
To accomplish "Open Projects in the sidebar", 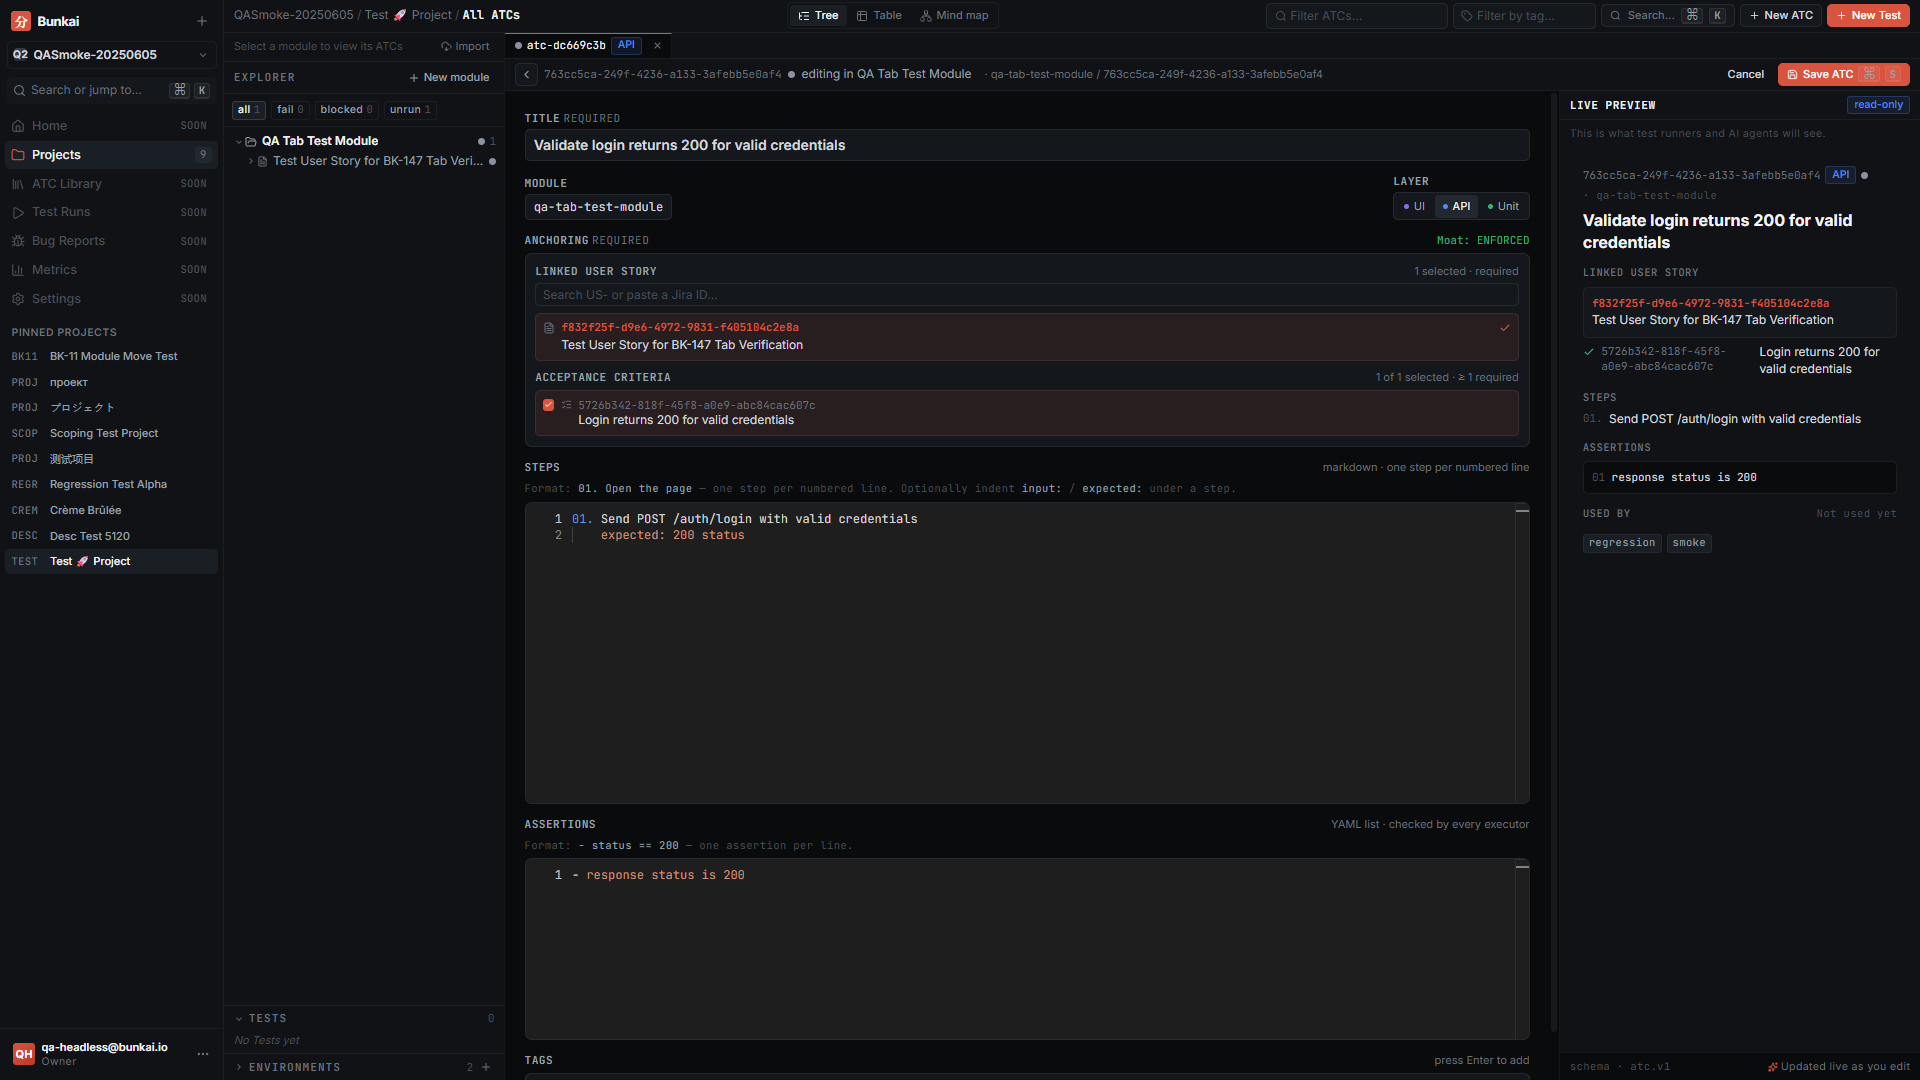I will click(111, 155).
